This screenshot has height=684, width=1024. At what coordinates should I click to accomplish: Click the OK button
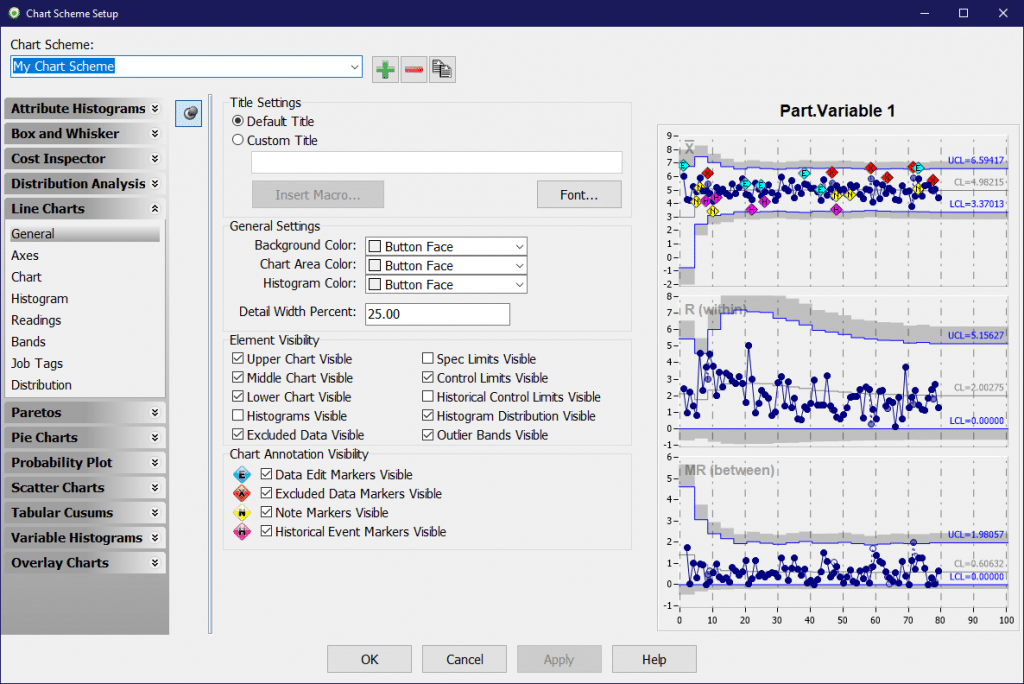tap(369, 660)
